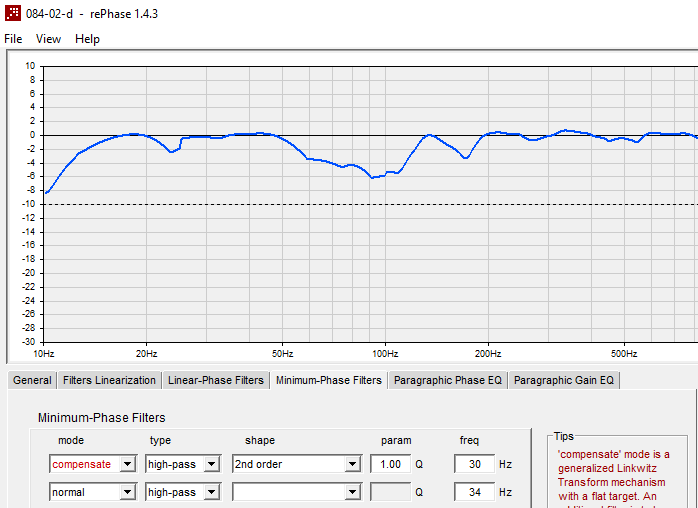Open the Paragraphic Phase EQ tab
This screenshot has height=508, width=698.
point(448,380)
